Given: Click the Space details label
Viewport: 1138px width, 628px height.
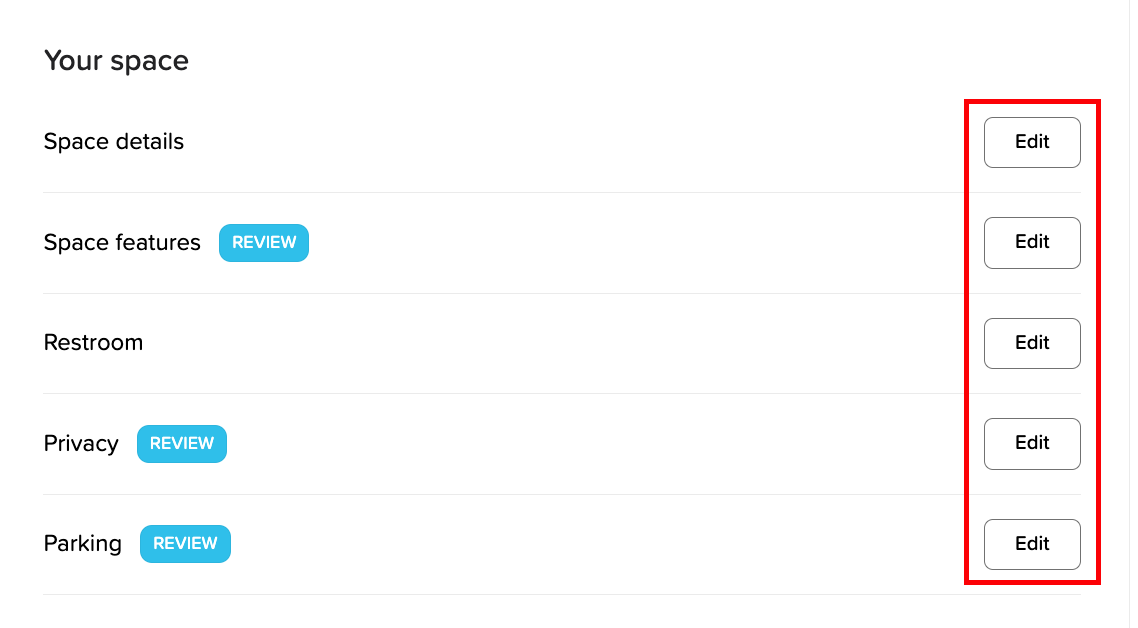Looking at the screenshot, I should 114,142.
